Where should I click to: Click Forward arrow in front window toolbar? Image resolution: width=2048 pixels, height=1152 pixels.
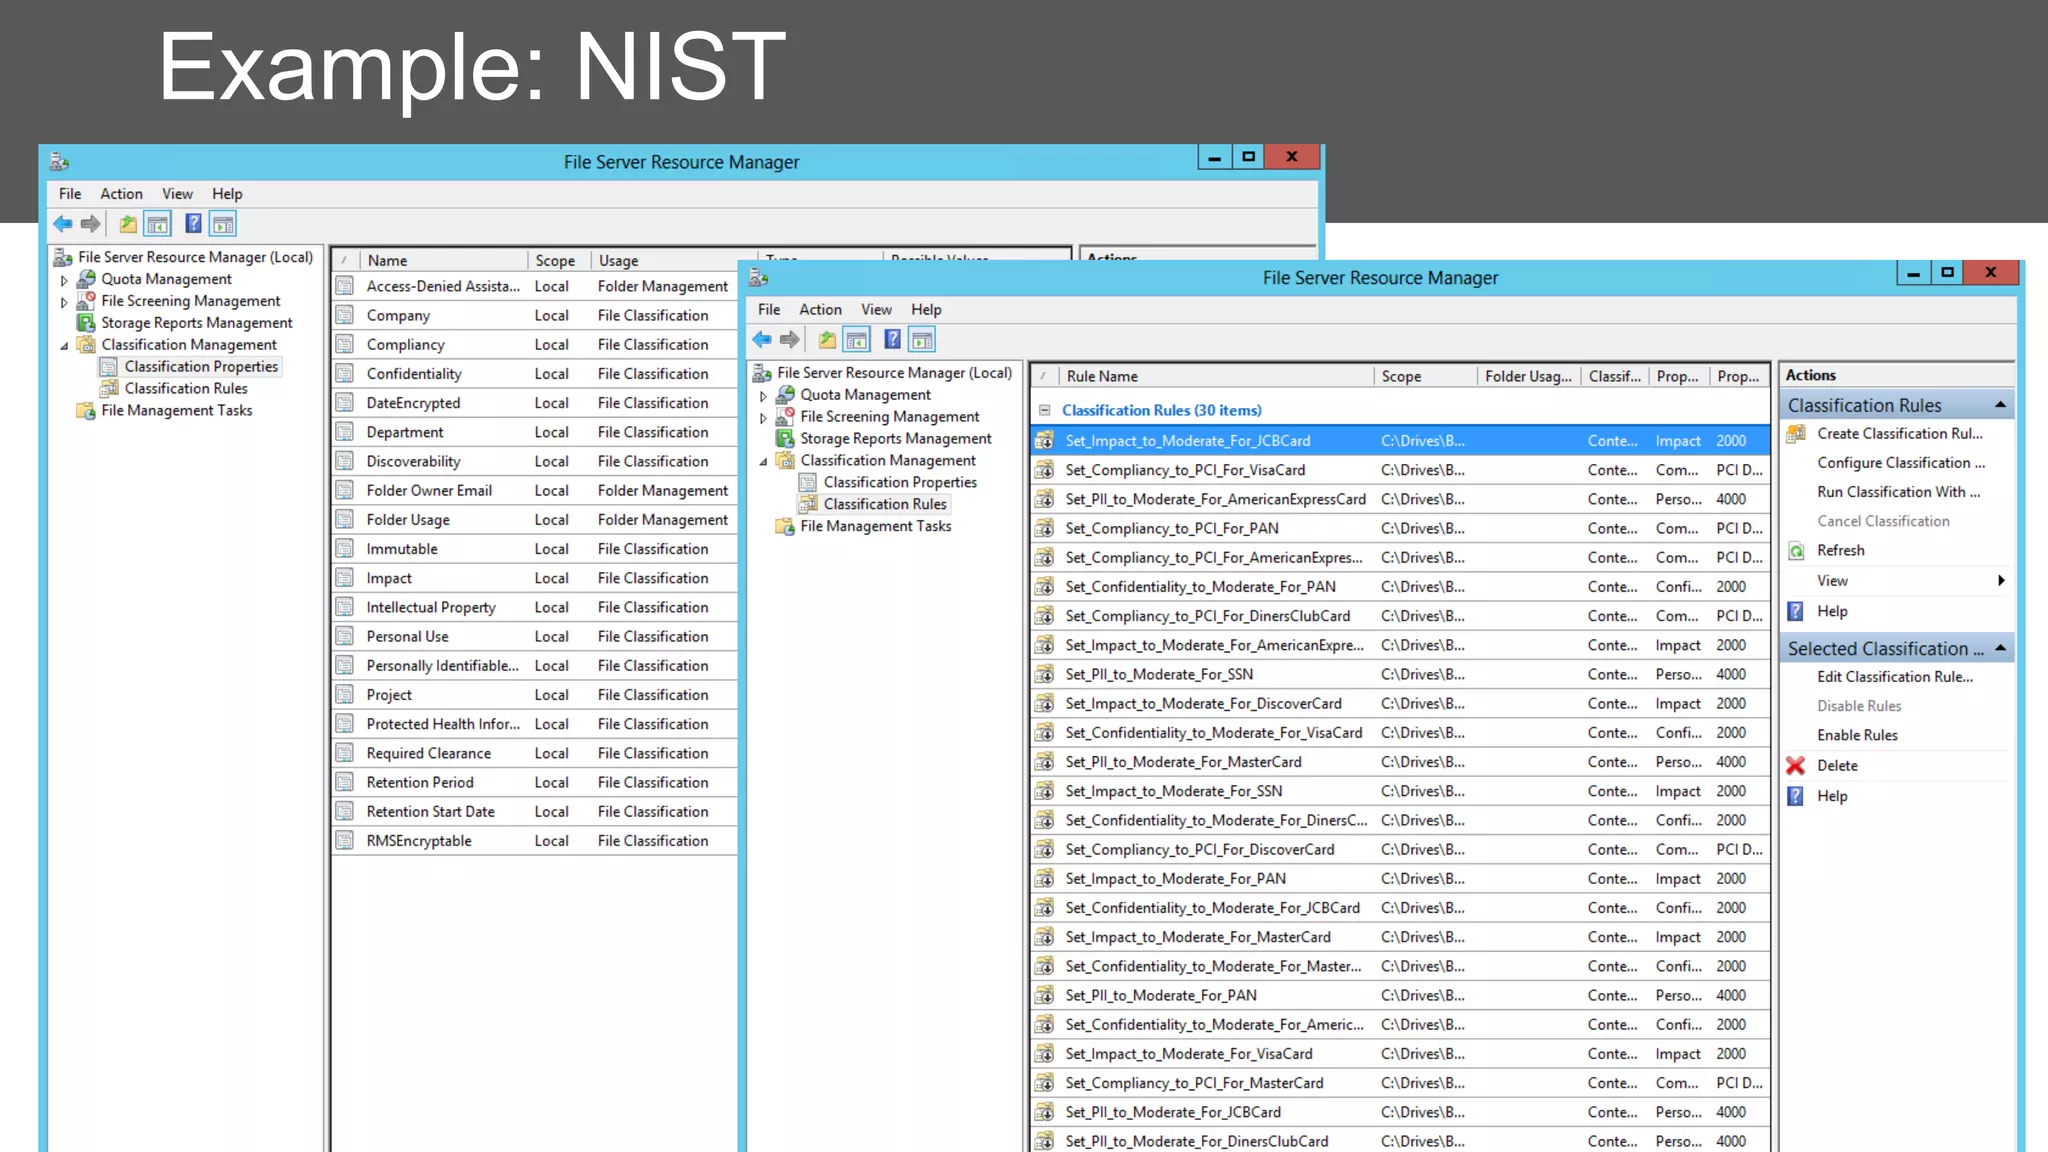[x=790, y=340]
